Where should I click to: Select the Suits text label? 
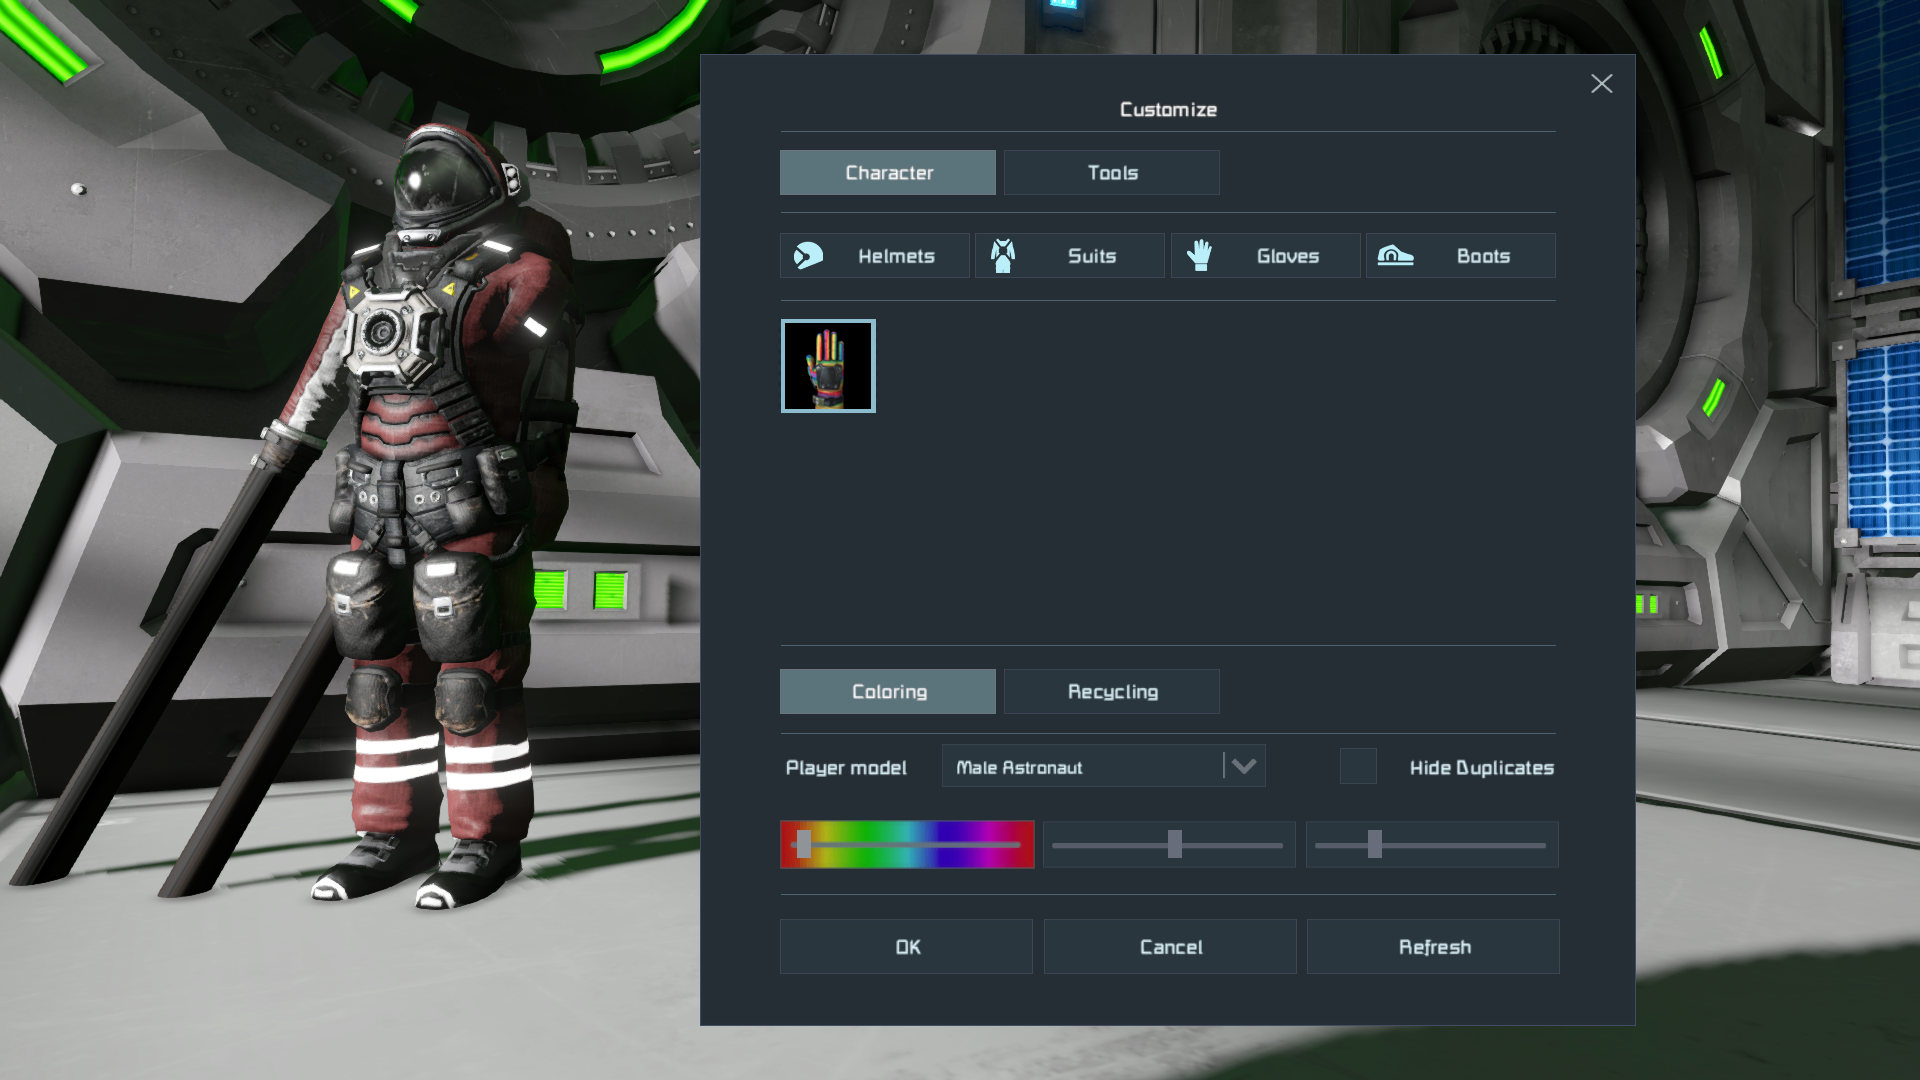click(x=1092, y=256)
